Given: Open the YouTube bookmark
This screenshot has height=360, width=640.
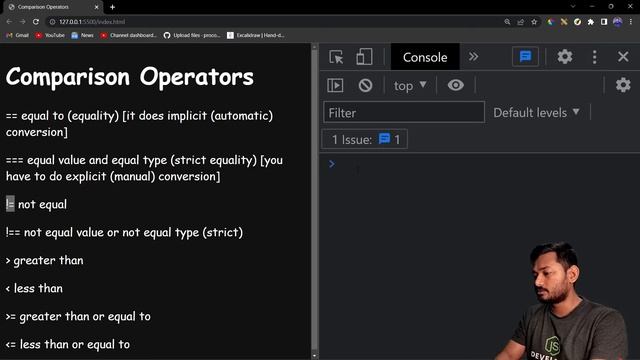Looking at the screenshot, I should [50, 36].
